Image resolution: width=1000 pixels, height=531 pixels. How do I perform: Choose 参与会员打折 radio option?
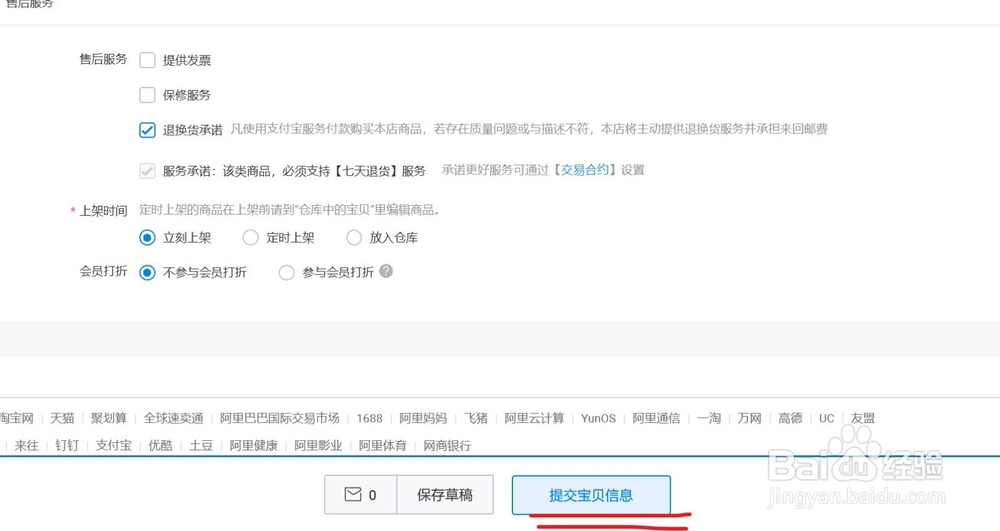[x=286, y=273]
